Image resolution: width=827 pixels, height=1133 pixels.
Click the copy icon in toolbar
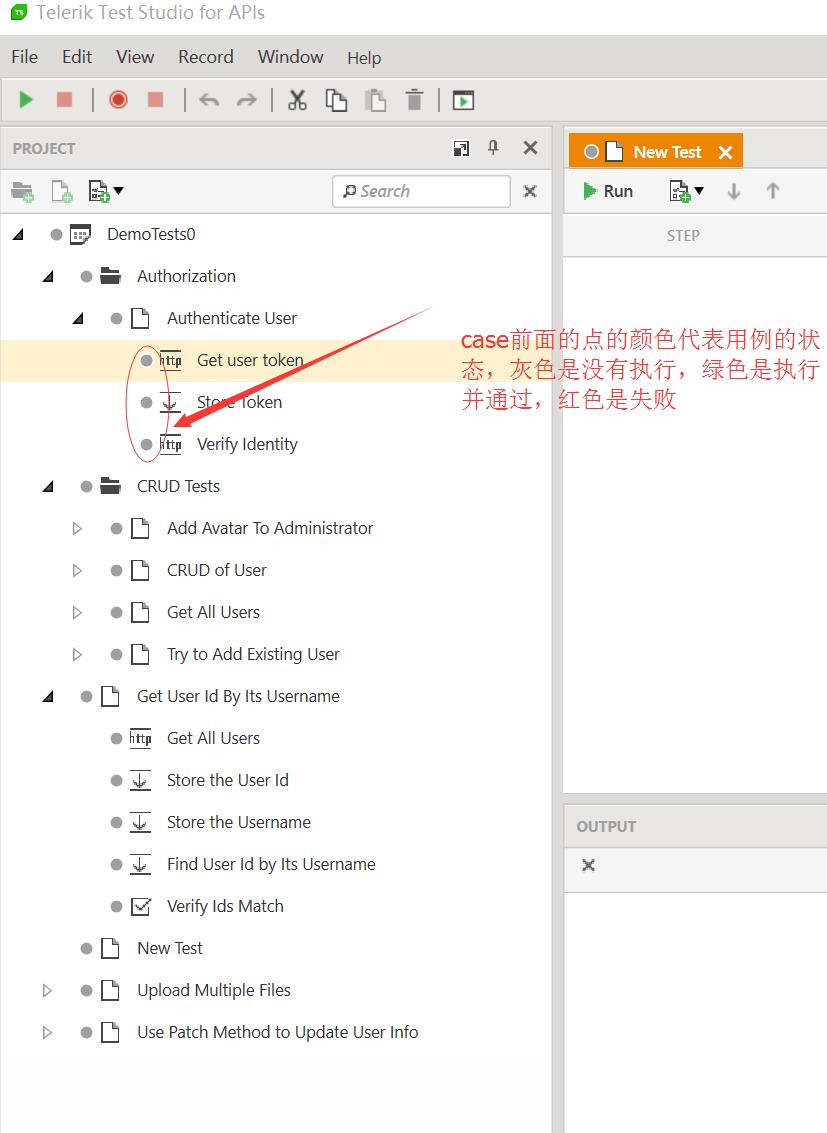click(336, 100)
